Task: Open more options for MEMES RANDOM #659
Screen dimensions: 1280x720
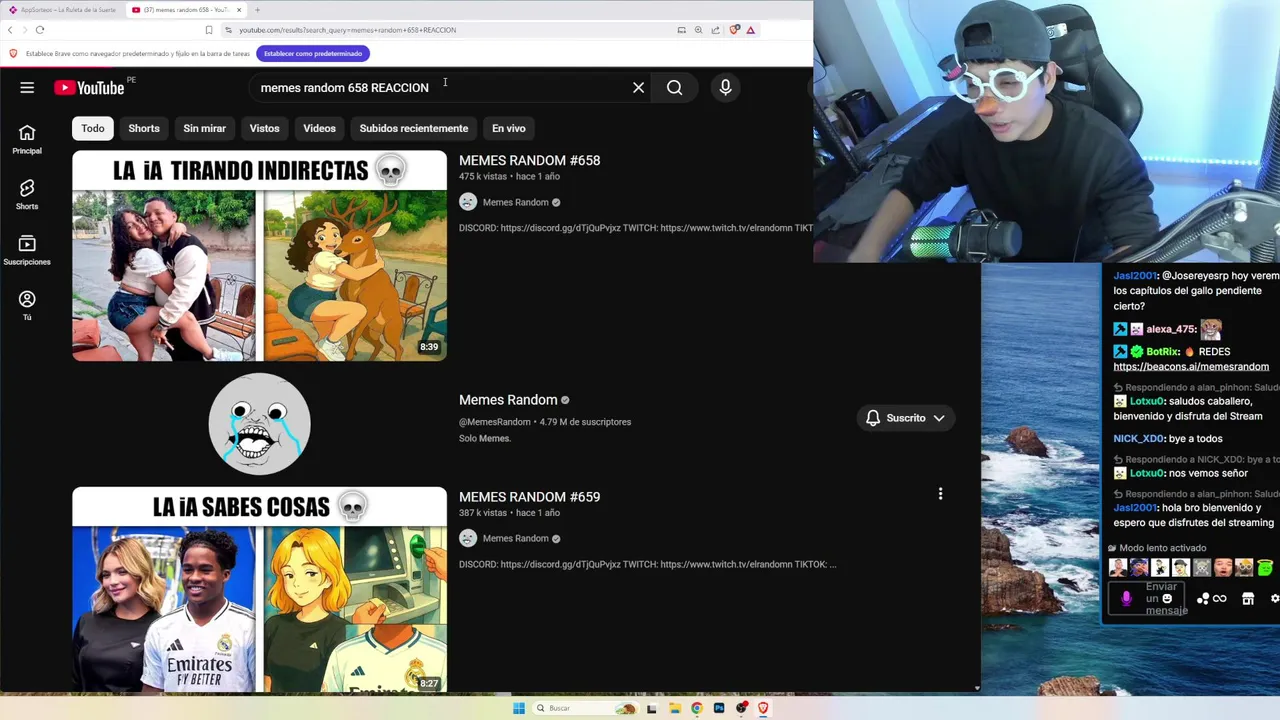Action: (x=940, y=494)
